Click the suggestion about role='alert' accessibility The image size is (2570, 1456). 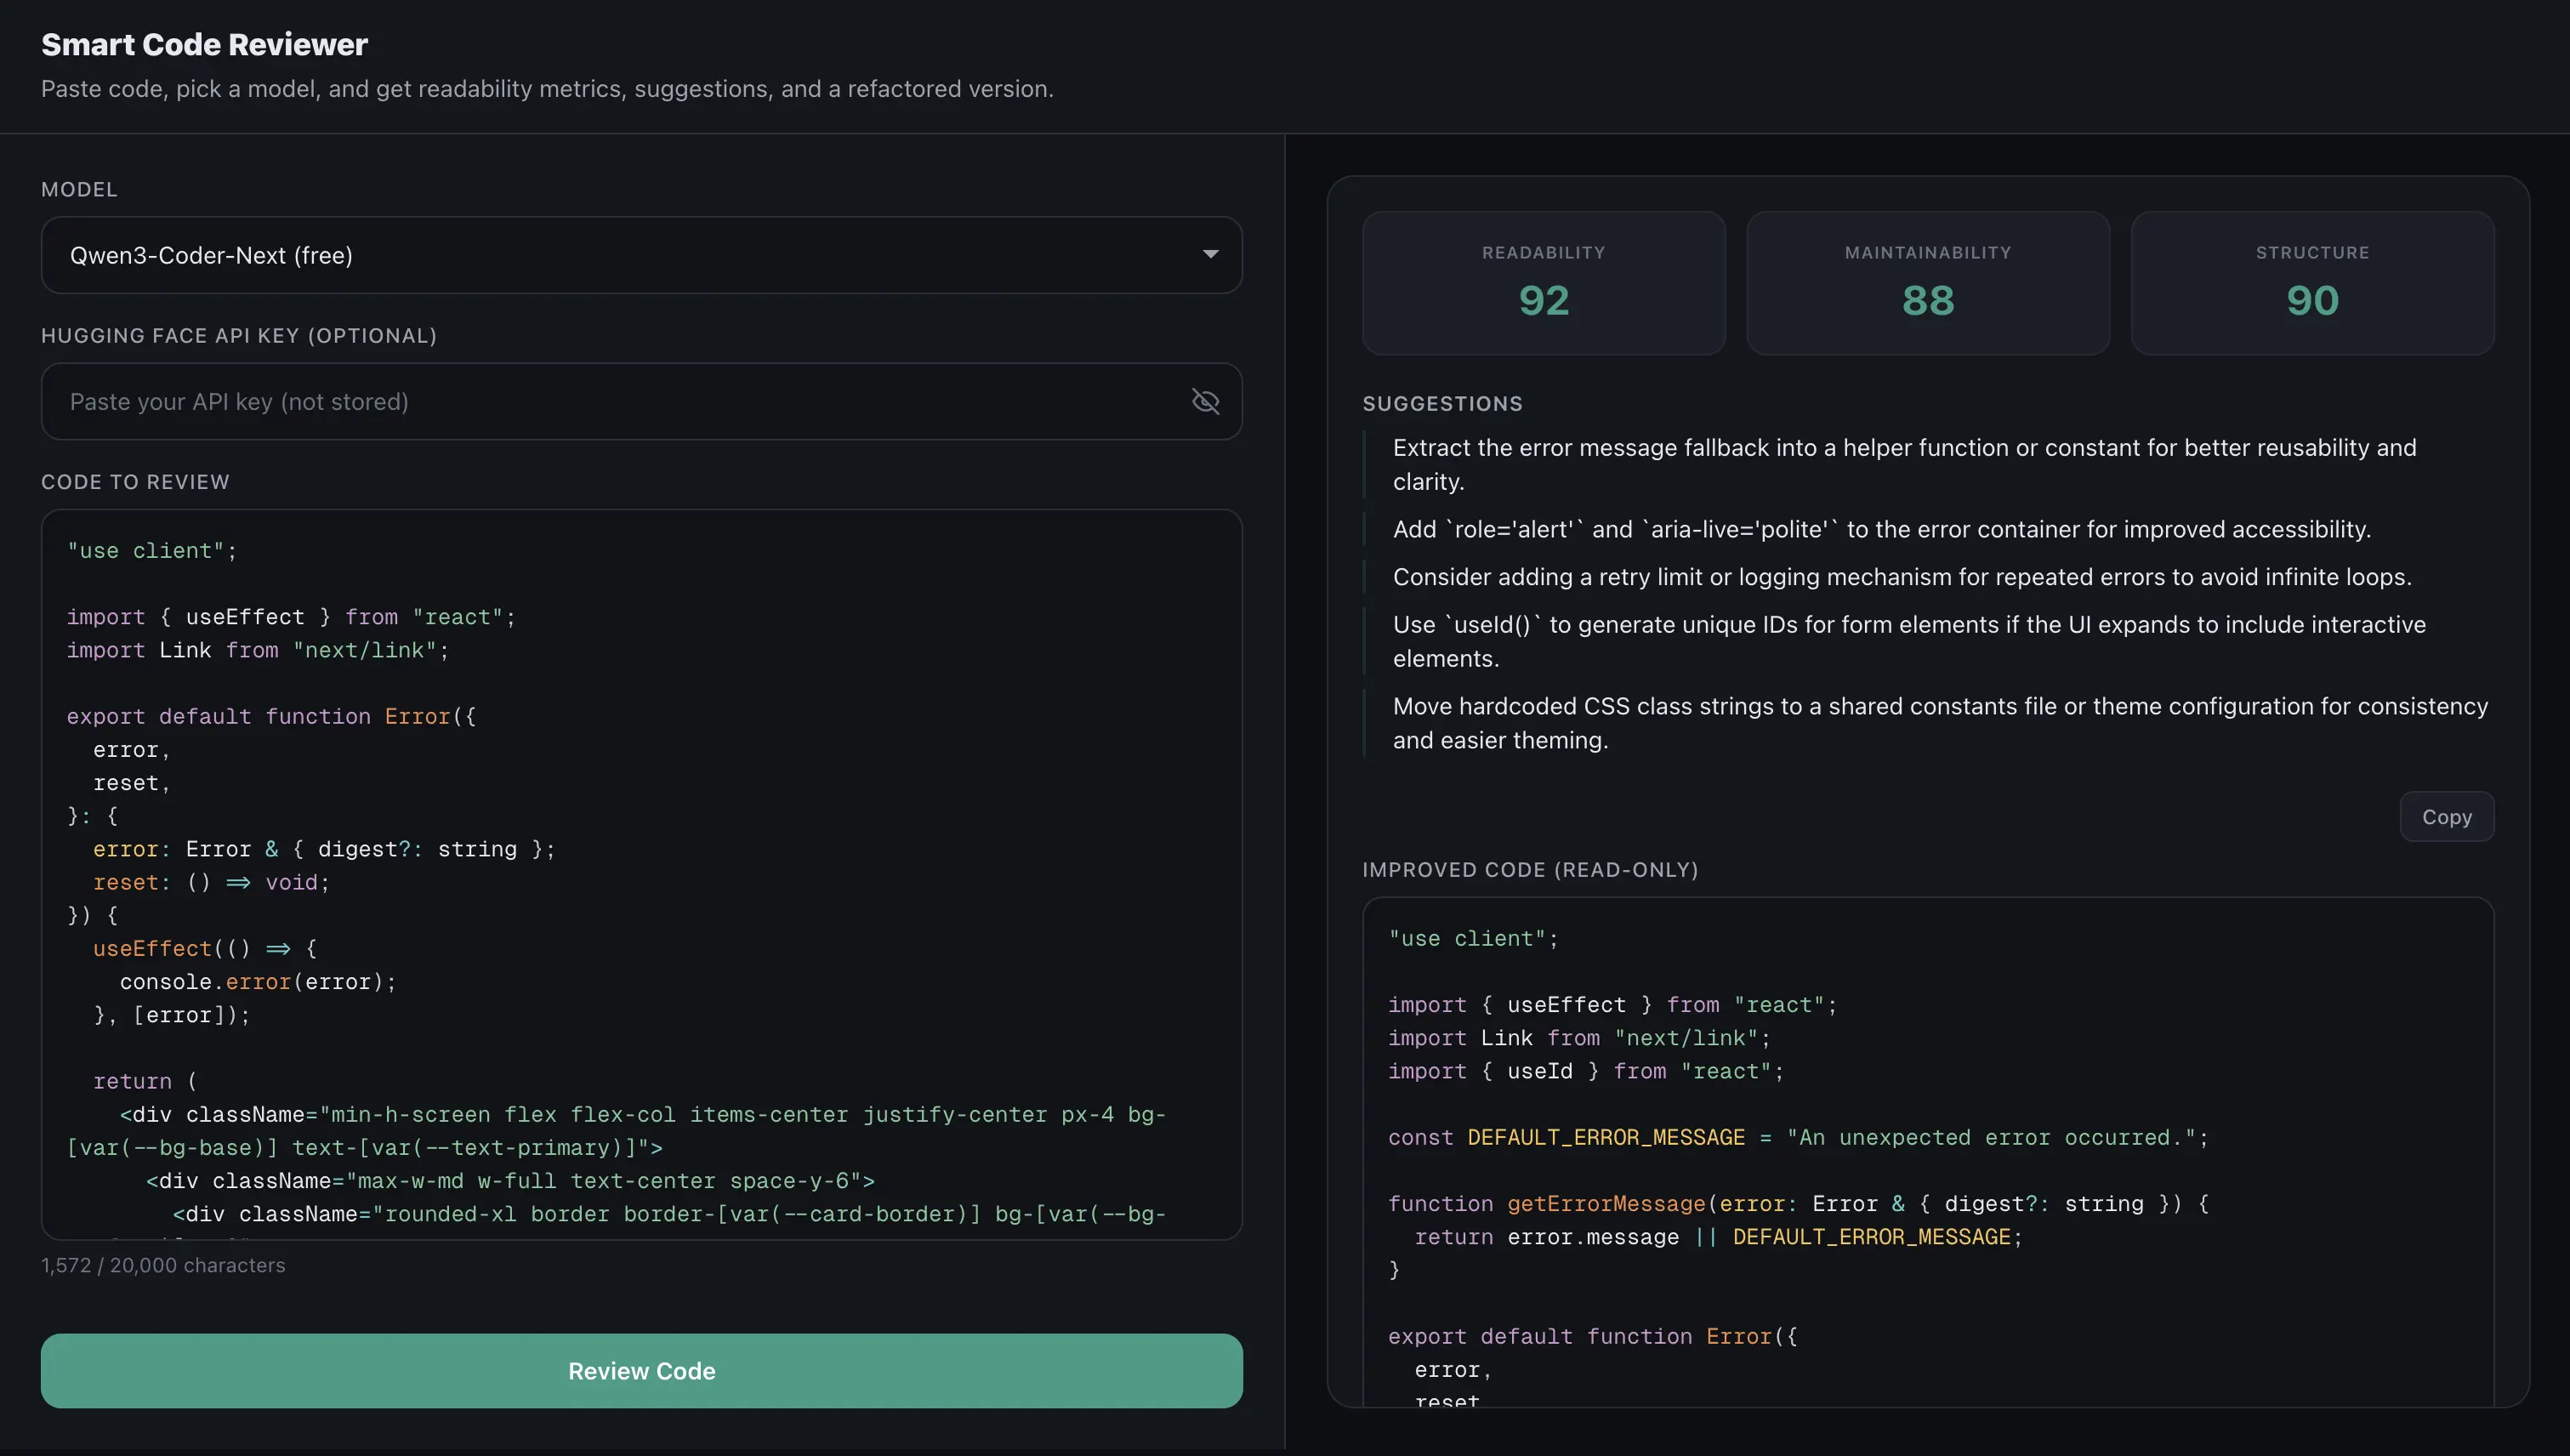(1881, 529)
